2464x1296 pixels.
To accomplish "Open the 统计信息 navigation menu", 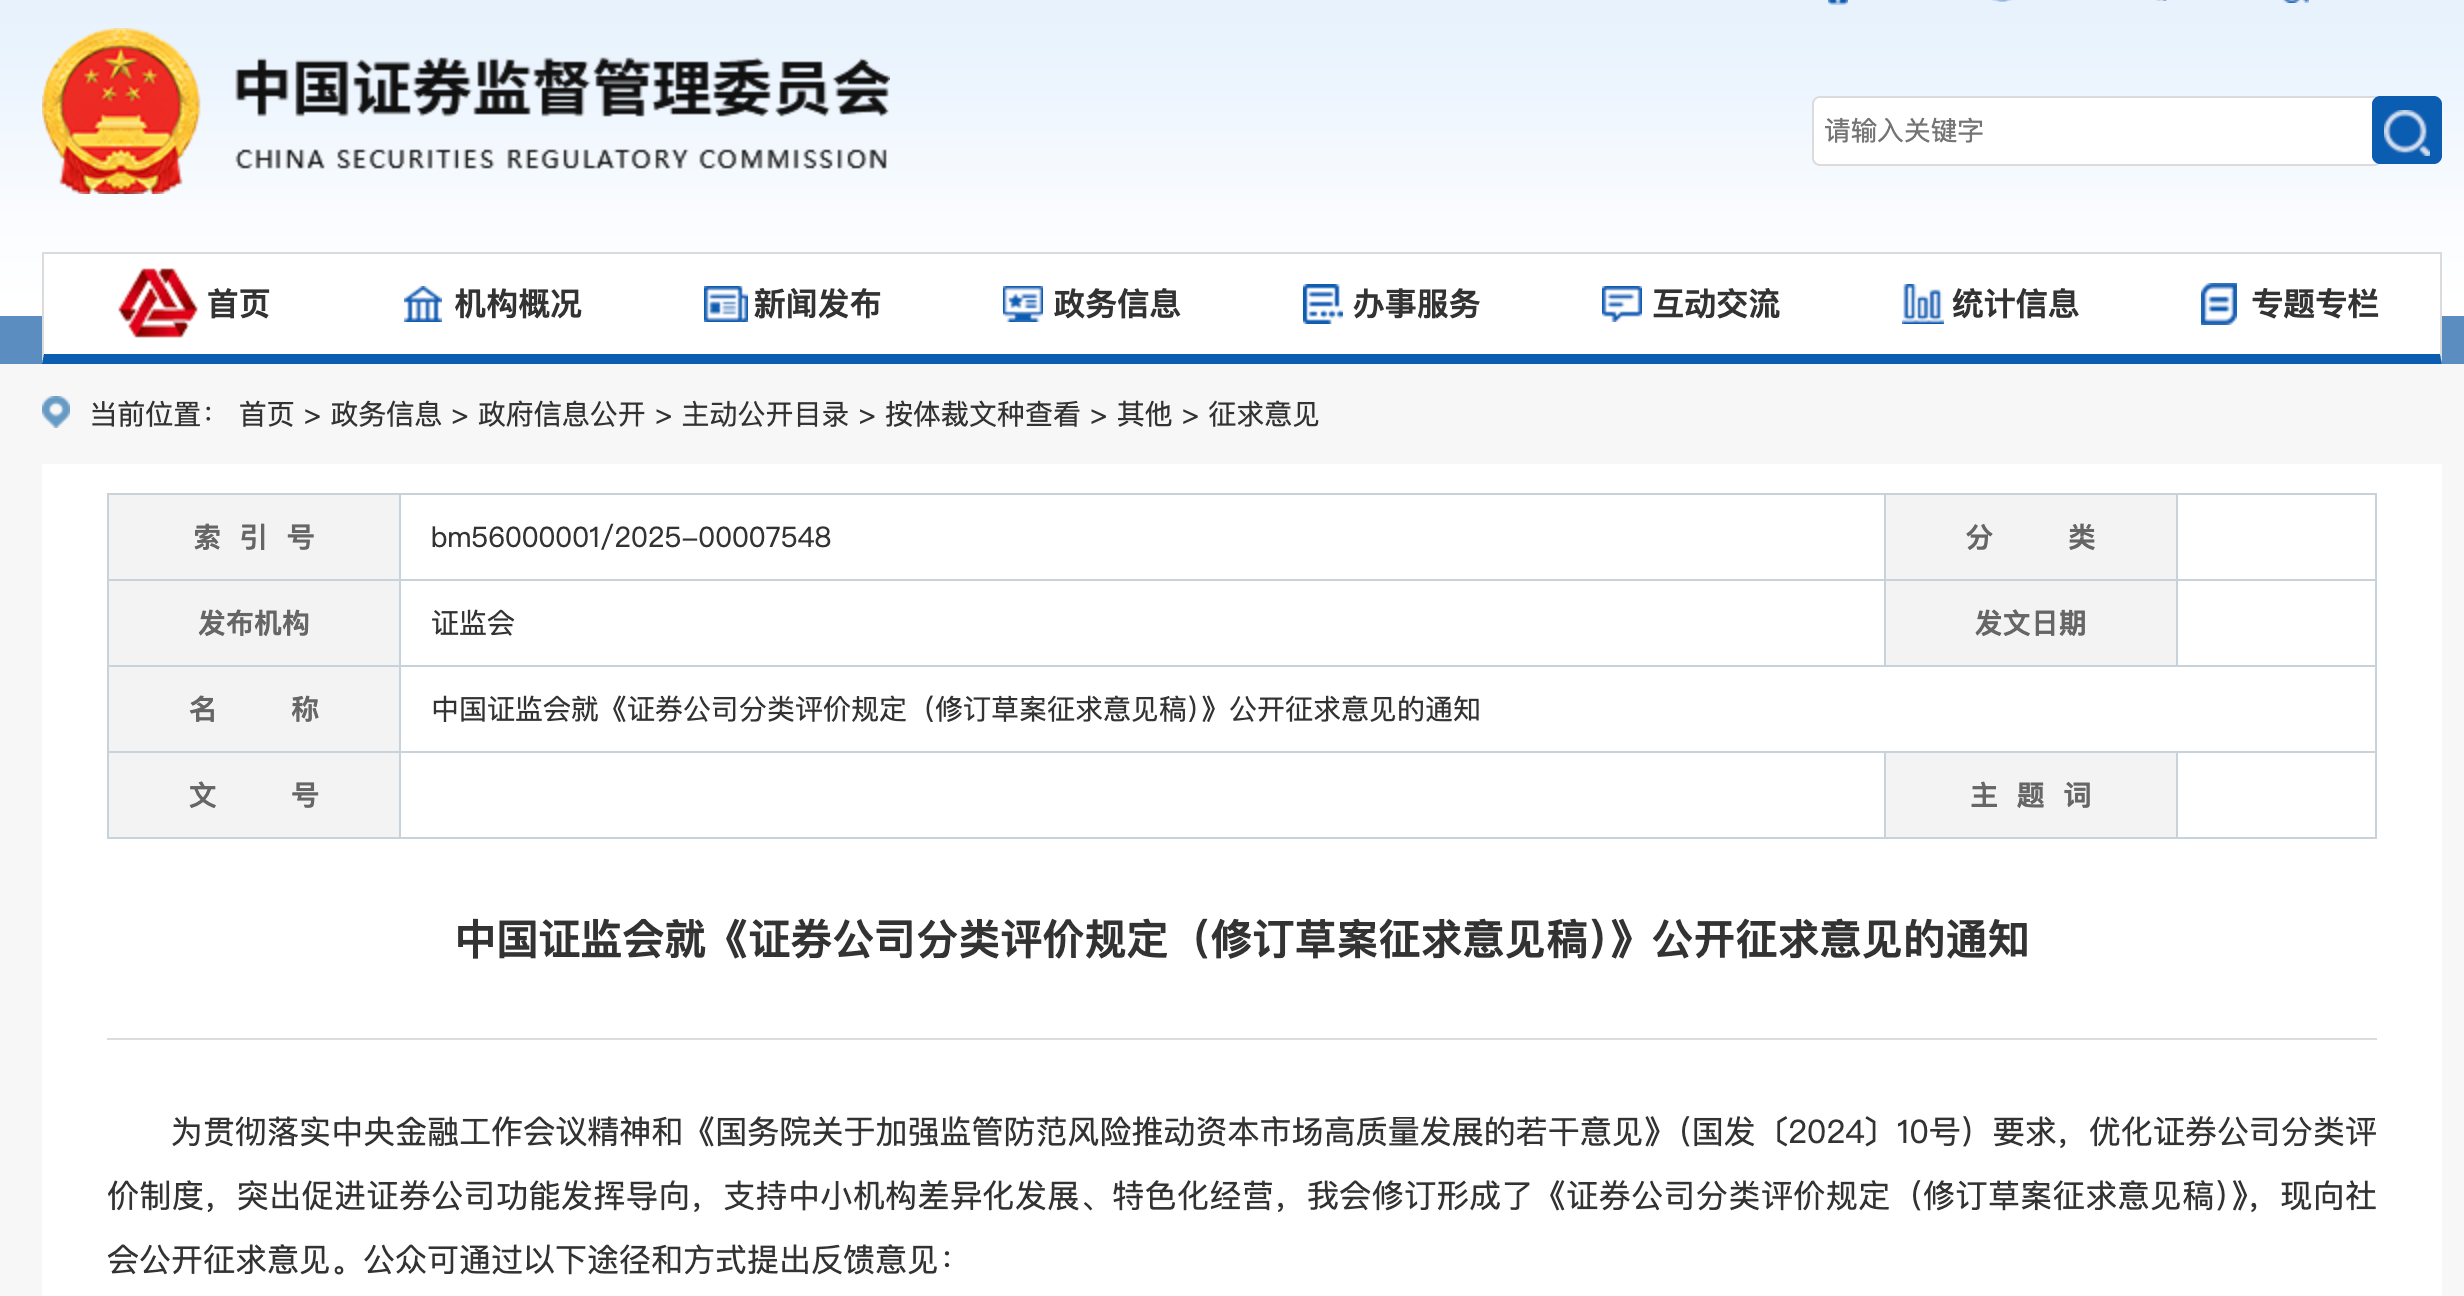I will pos(2014,304).
